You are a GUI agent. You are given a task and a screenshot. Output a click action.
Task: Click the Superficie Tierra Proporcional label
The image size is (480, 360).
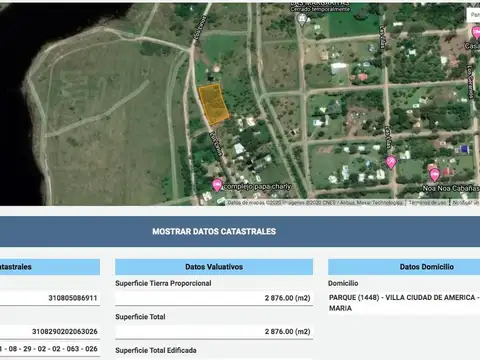point(163,283)
